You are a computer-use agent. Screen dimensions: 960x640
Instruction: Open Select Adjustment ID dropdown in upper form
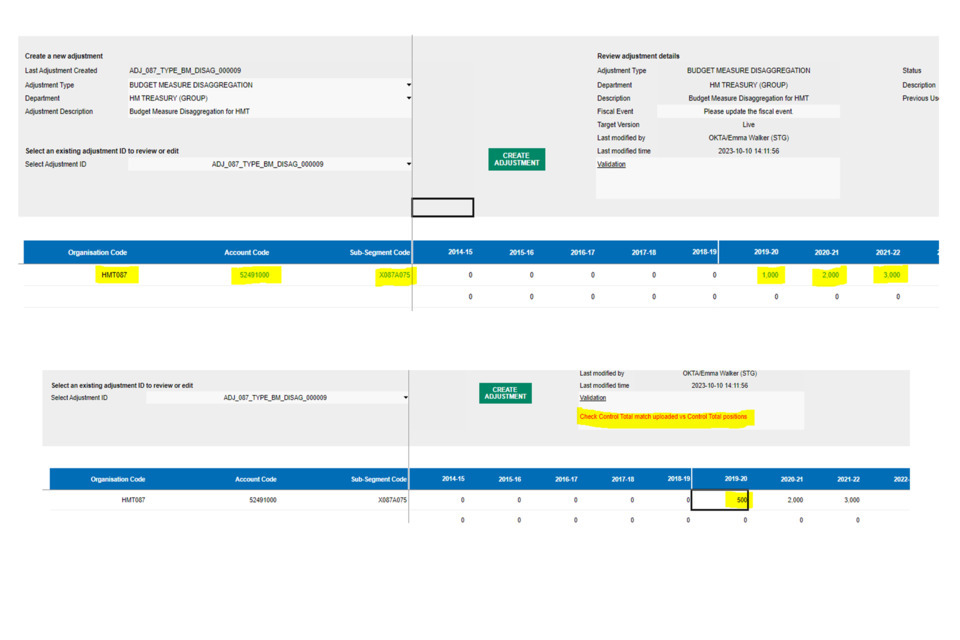tap(408, 164)
